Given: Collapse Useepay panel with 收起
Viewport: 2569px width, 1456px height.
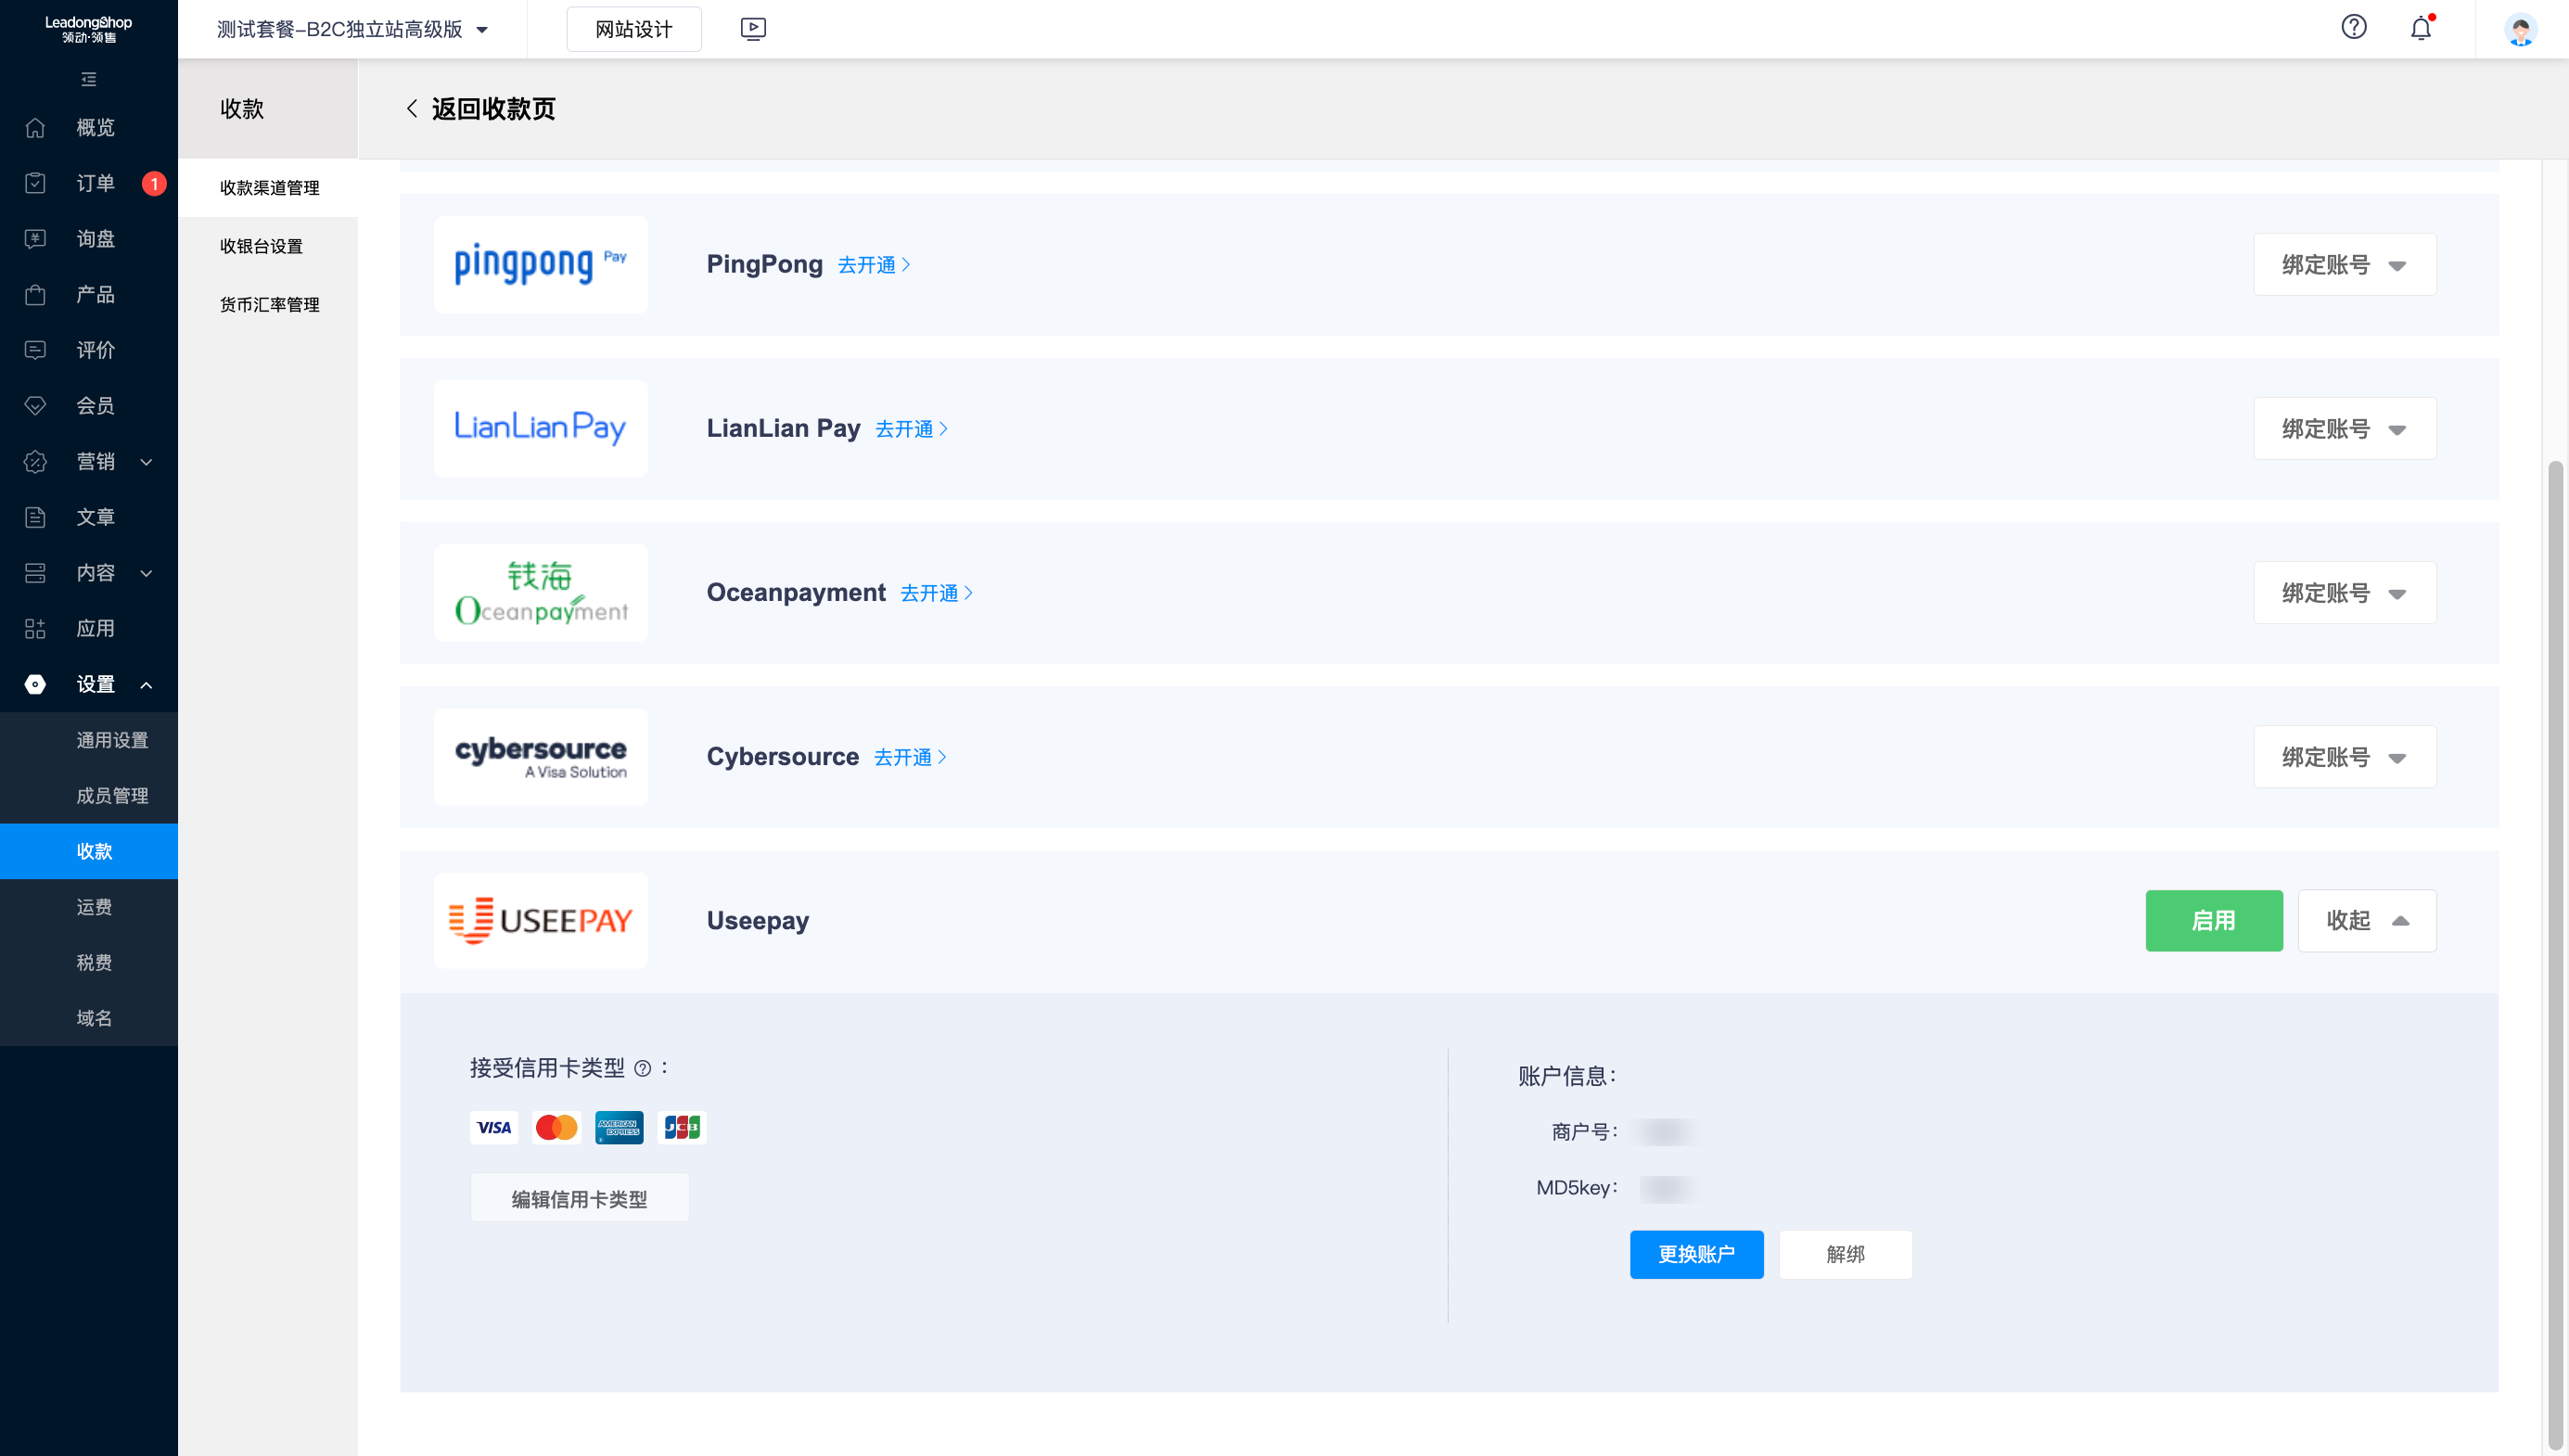Looking at the screenshot, I should [x=2366, y=920].
